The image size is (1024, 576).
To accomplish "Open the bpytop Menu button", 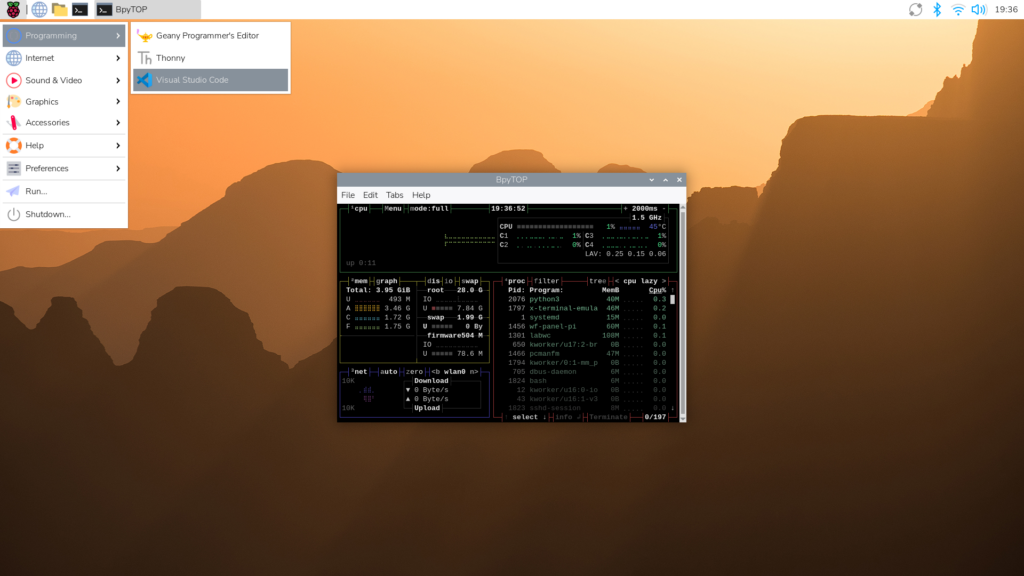I will click(x=393, y=209).
